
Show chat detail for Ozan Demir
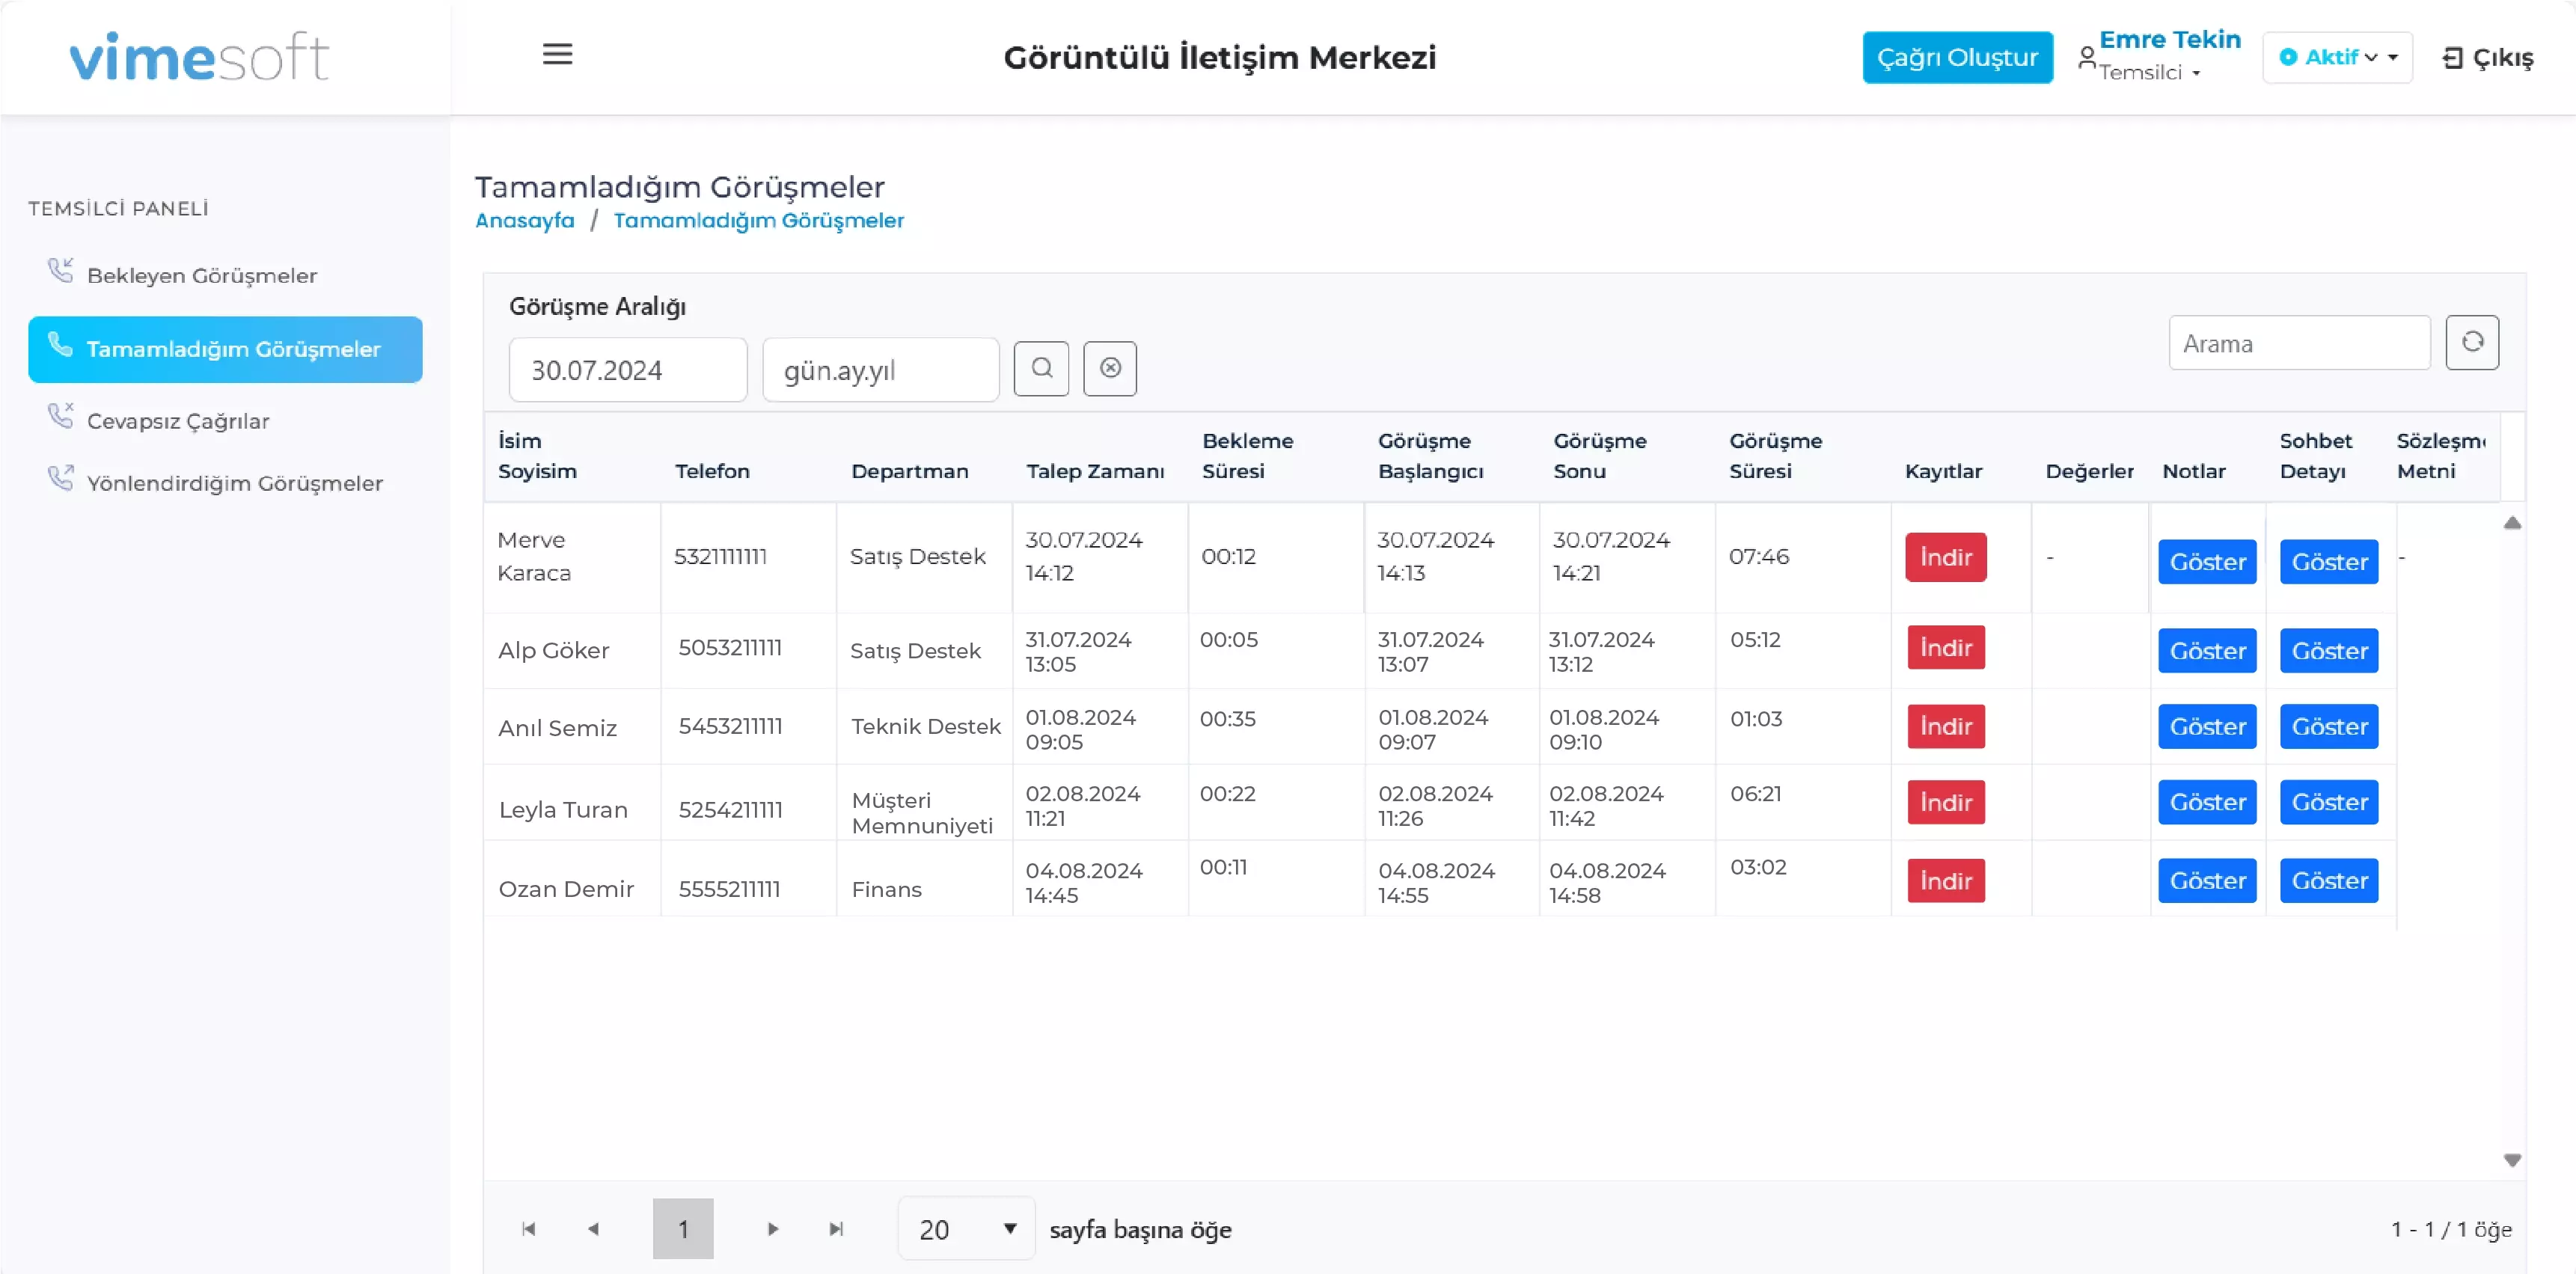click(x=2329, y=881)
